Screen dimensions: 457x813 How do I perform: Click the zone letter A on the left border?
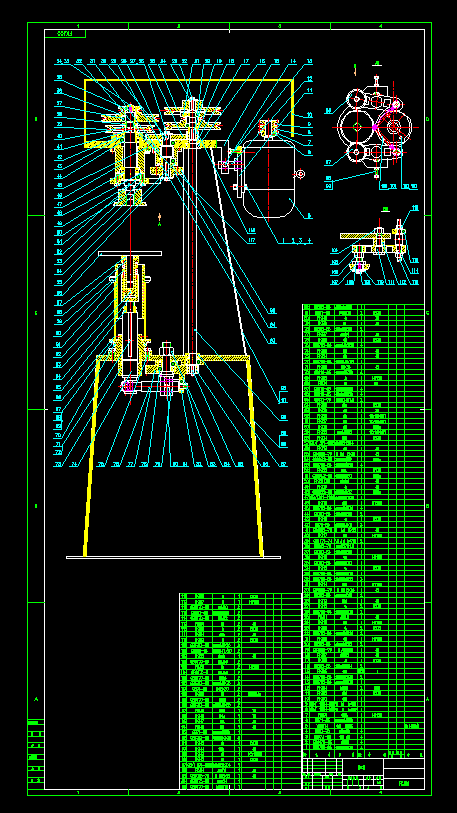(36, 699)
